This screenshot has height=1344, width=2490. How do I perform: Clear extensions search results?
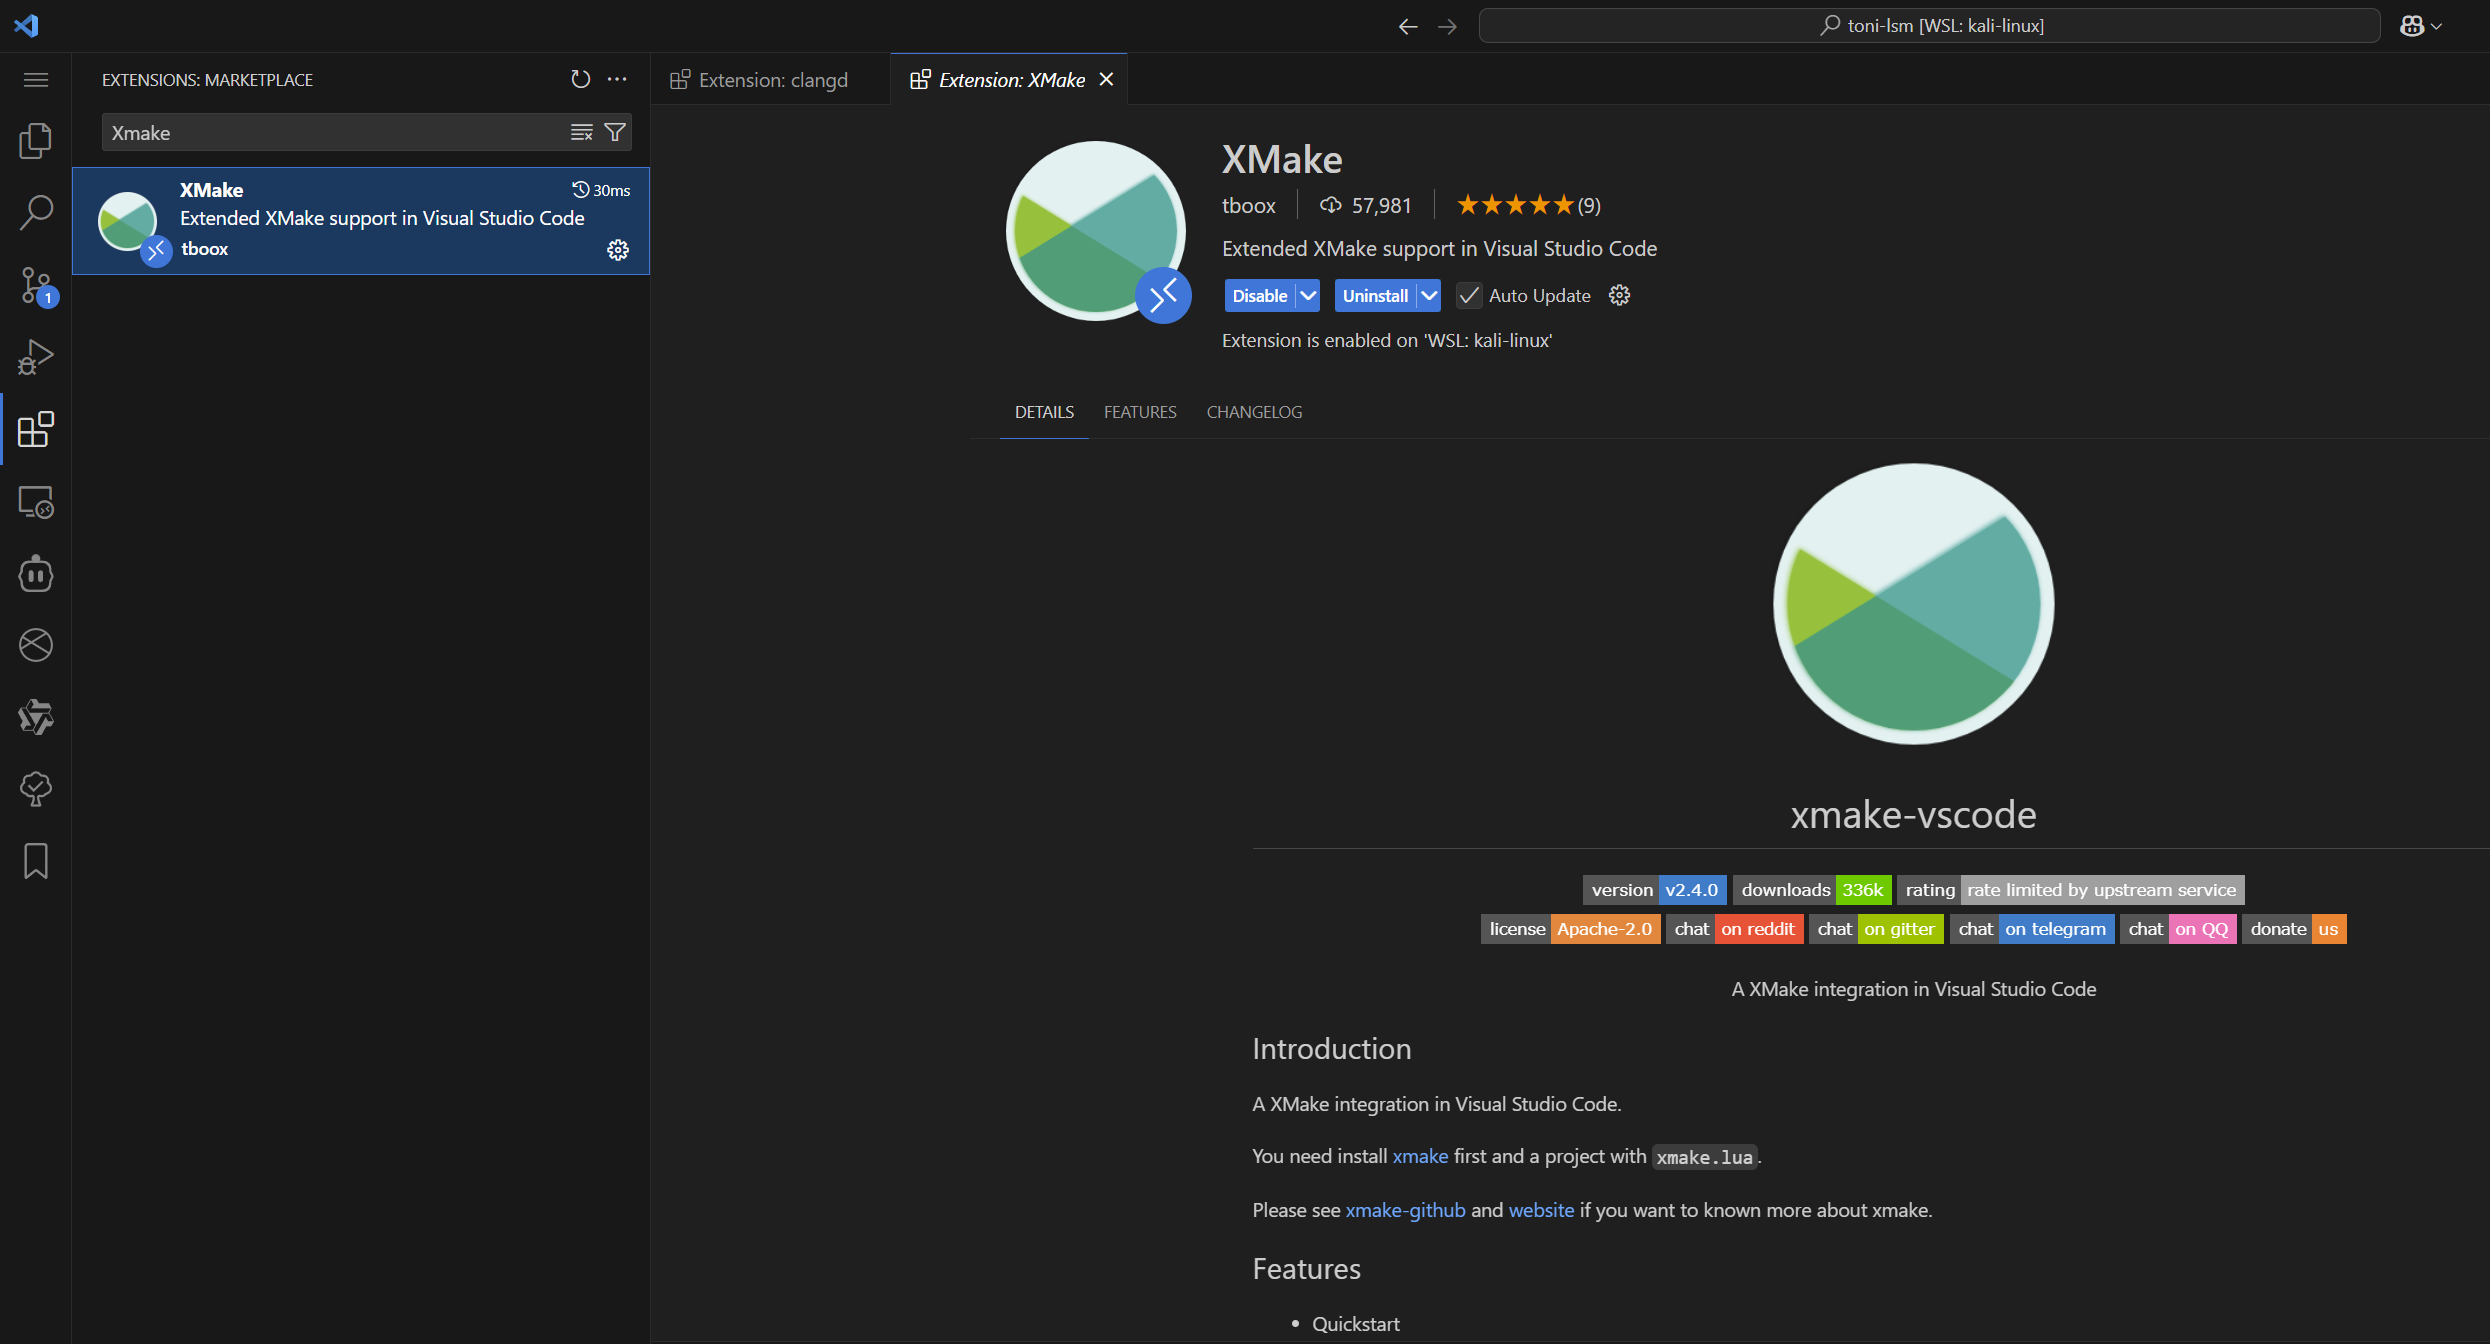point(581,133)
